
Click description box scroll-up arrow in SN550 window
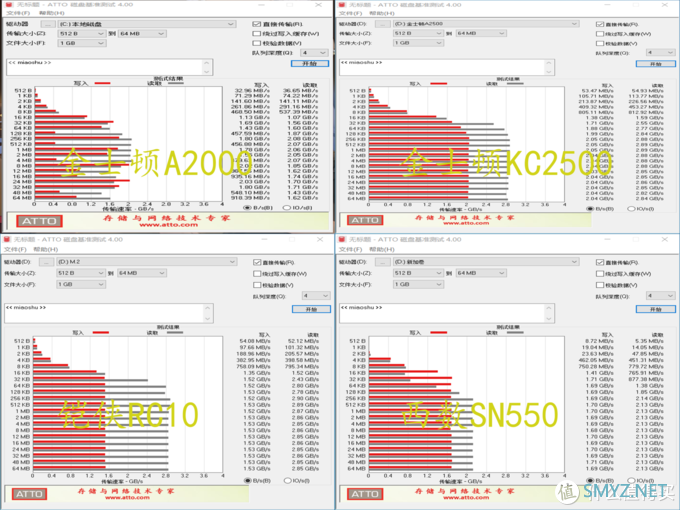tap(549, 309)
